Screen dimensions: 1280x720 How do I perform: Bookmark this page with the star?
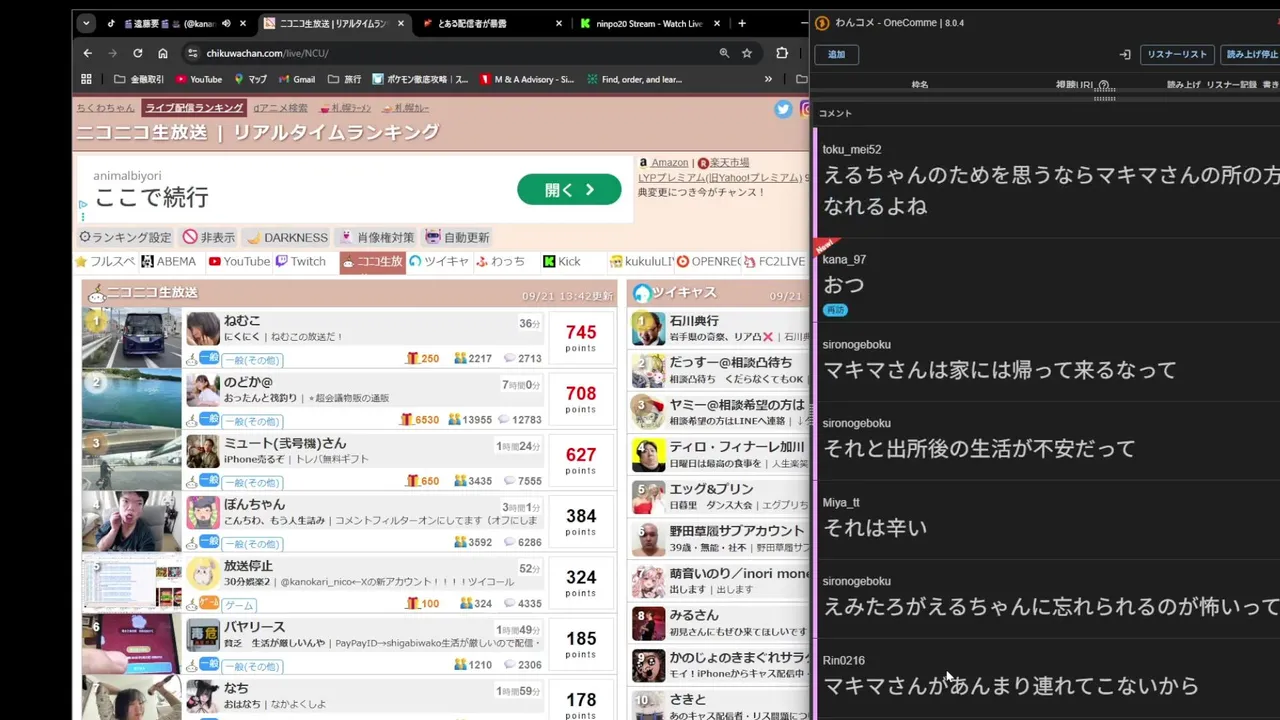click(x=747, y=53)
